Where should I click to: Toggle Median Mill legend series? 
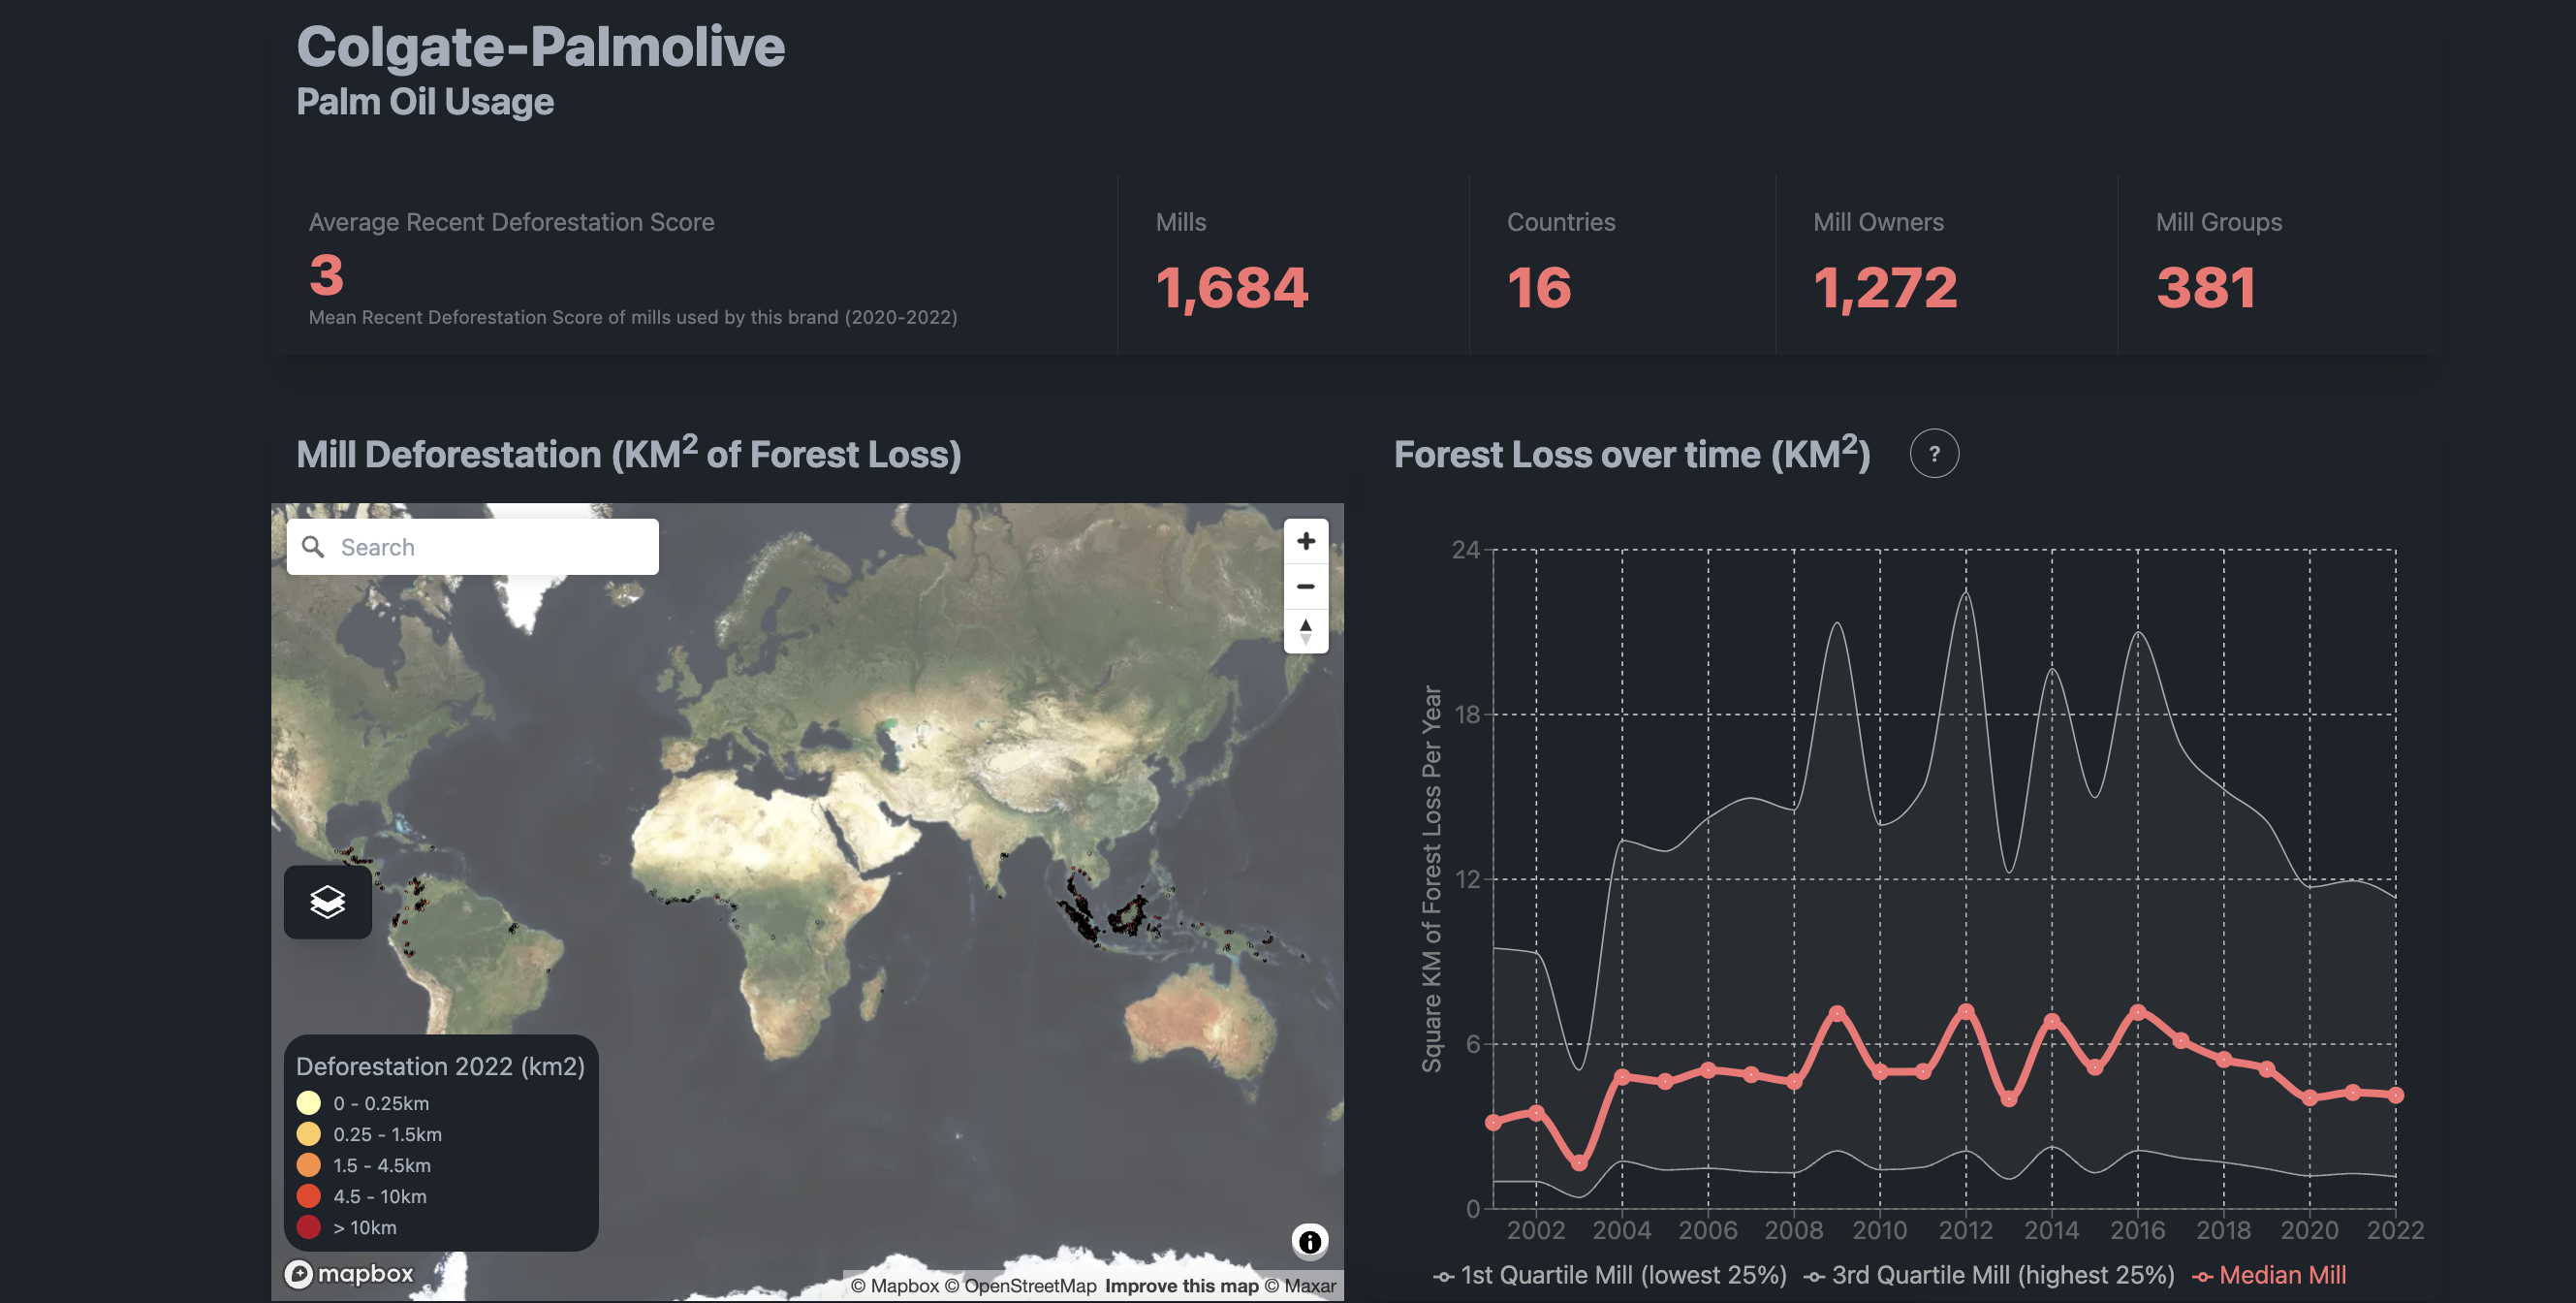click(2268, 1275)
